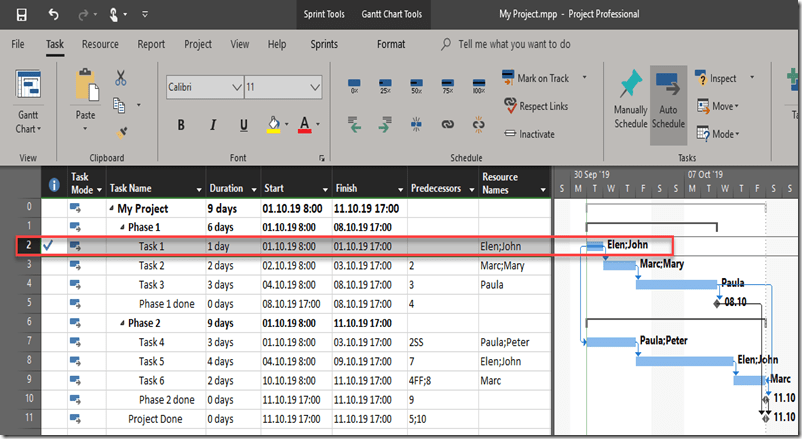
Task: Toggle Underline formatting
Action: click(244, 125)
